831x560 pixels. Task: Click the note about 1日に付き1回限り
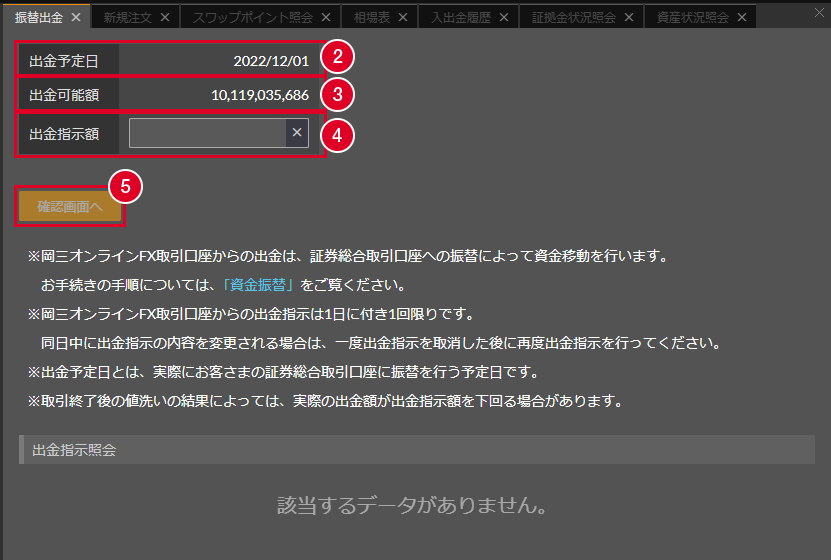251,314
